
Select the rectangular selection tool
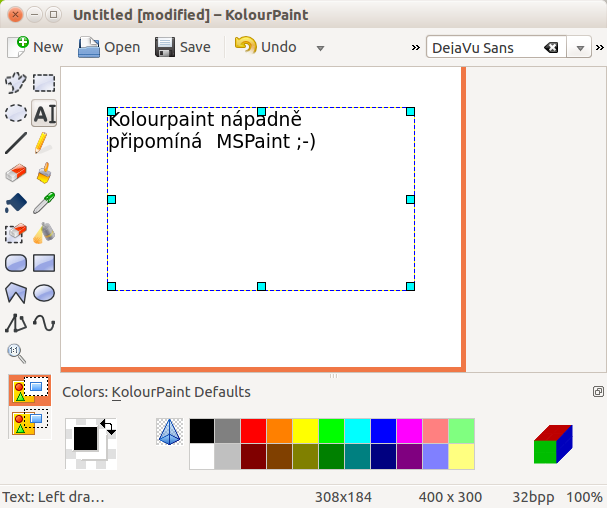pyautogui.click(x=44, y=83)
